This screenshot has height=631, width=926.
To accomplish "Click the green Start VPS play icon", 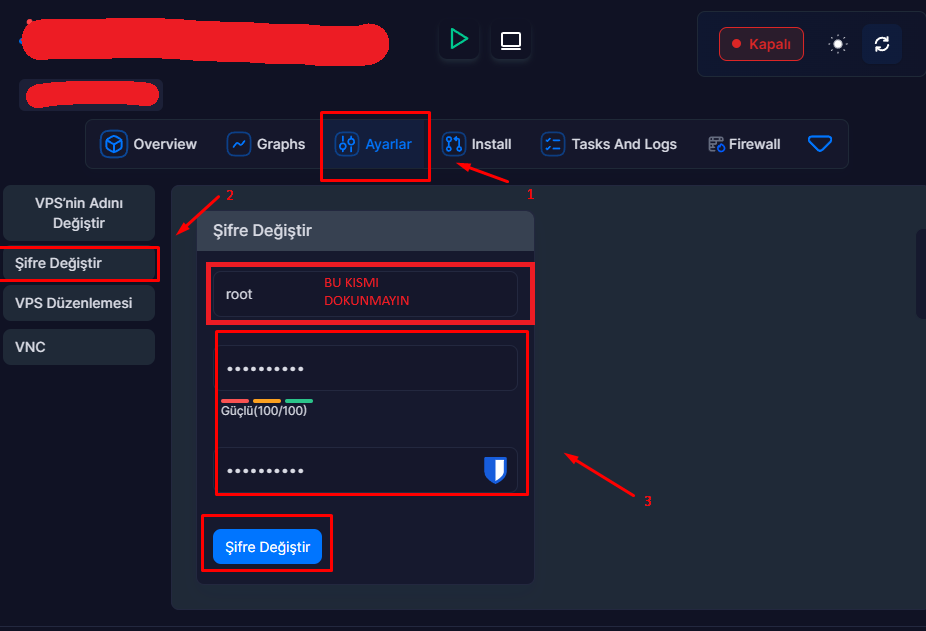I will click(459, 40).
